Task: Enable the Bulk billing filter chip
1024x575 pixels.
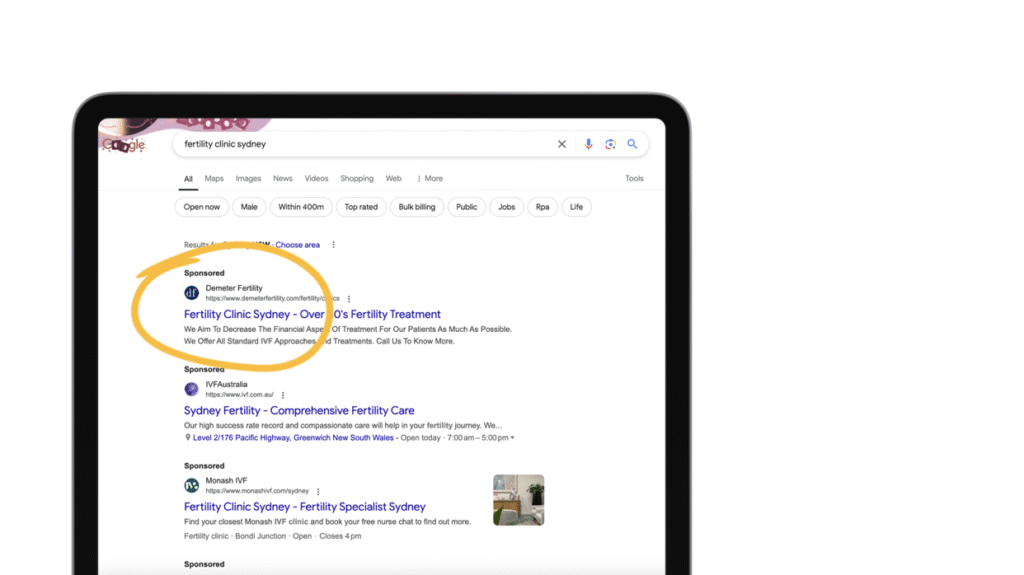Action: pyautogui.click(x=417, y=207)
